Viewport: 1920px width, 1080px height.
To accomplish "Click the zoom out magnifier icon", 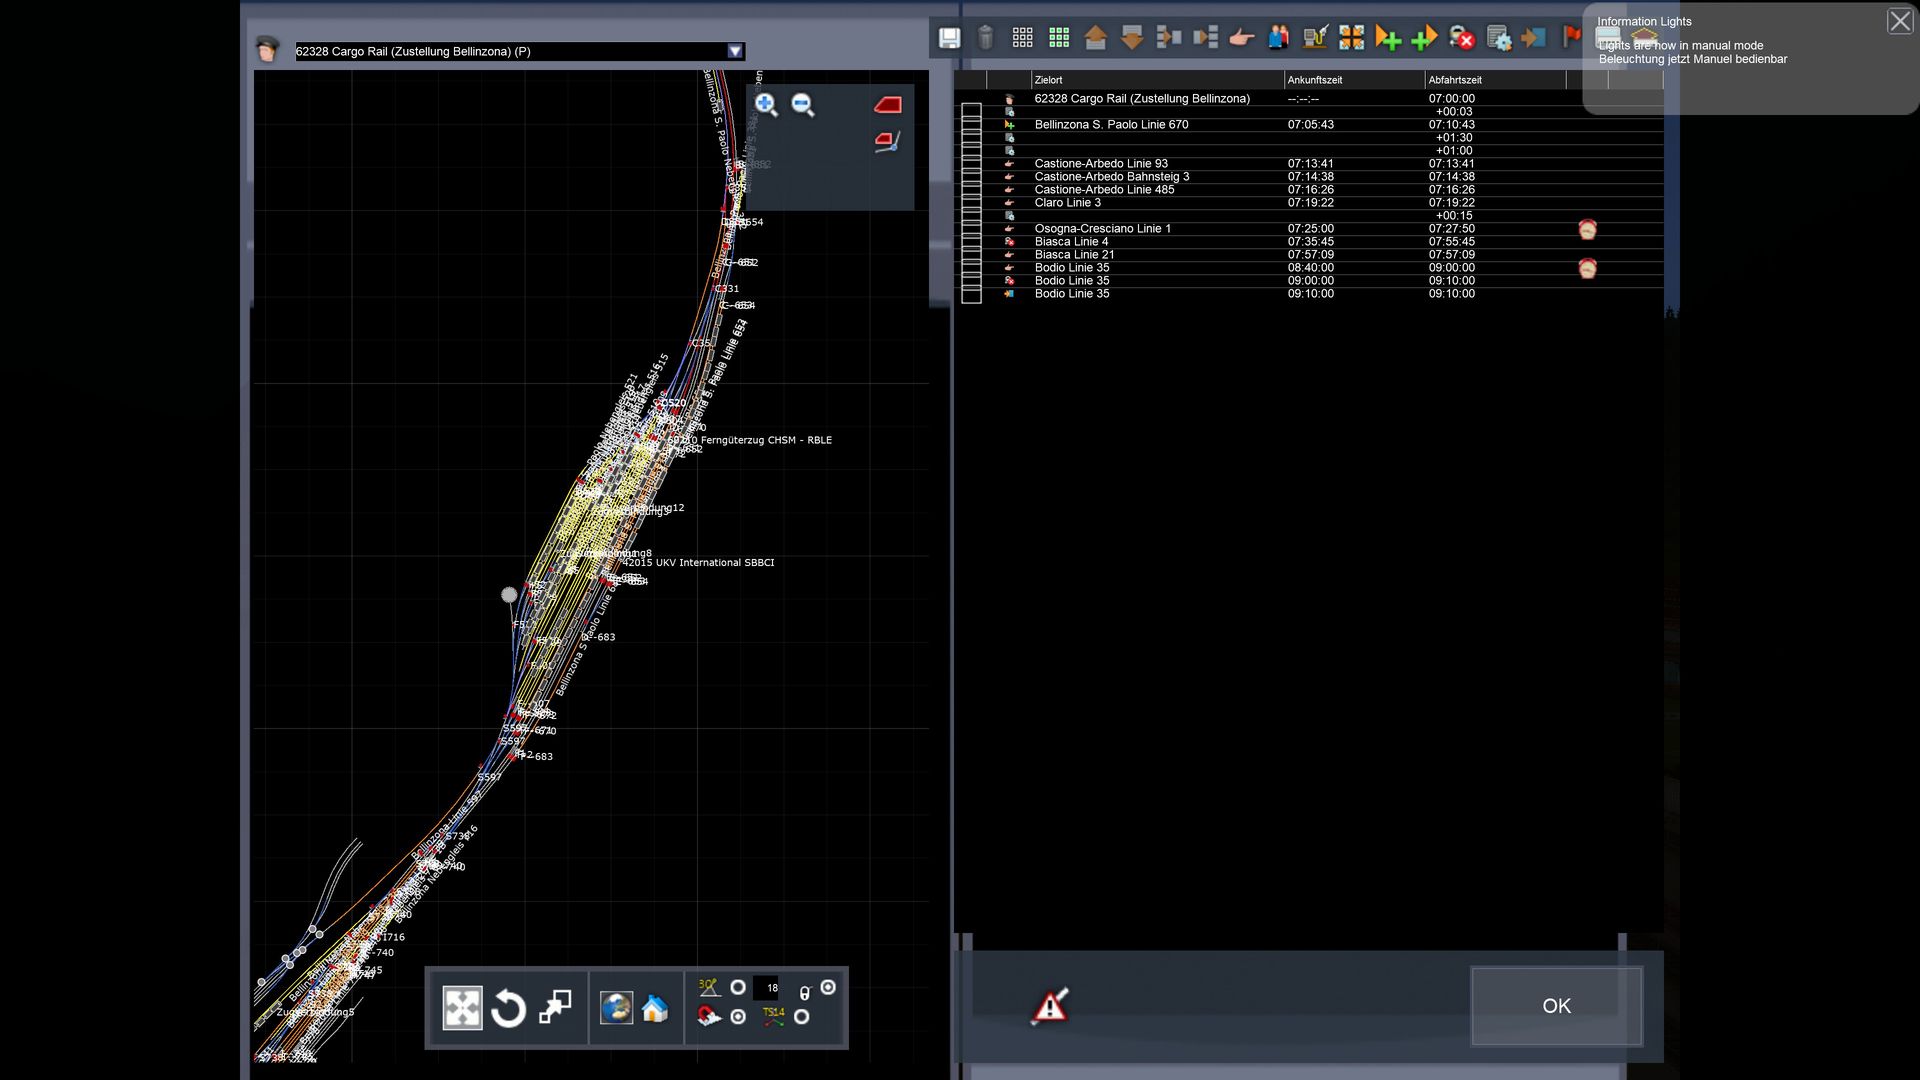I will (x=803, y=105).
